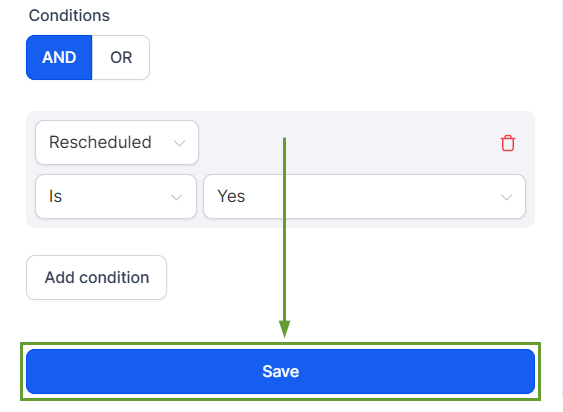The image size is (563, 412).
Task: Add a new condition
Action: [x=97, y=277]
